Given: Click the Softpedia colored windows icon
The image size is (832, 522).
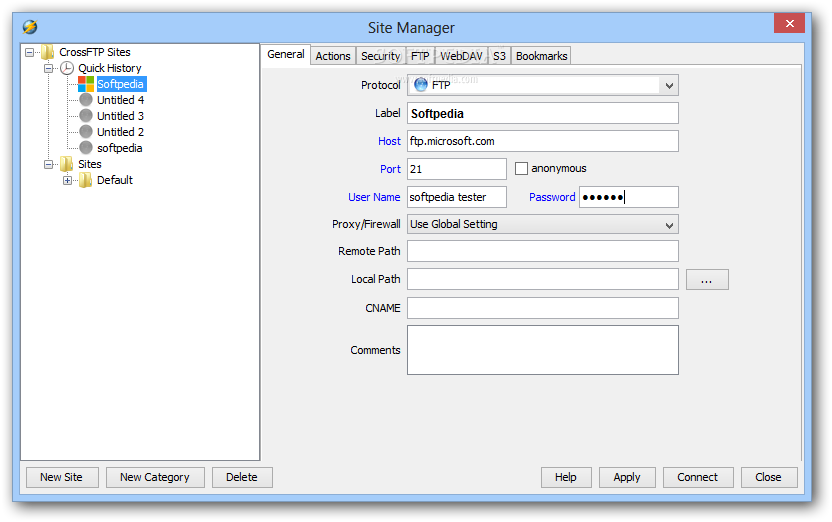Looking at the screenshot, I should point(86,84).
